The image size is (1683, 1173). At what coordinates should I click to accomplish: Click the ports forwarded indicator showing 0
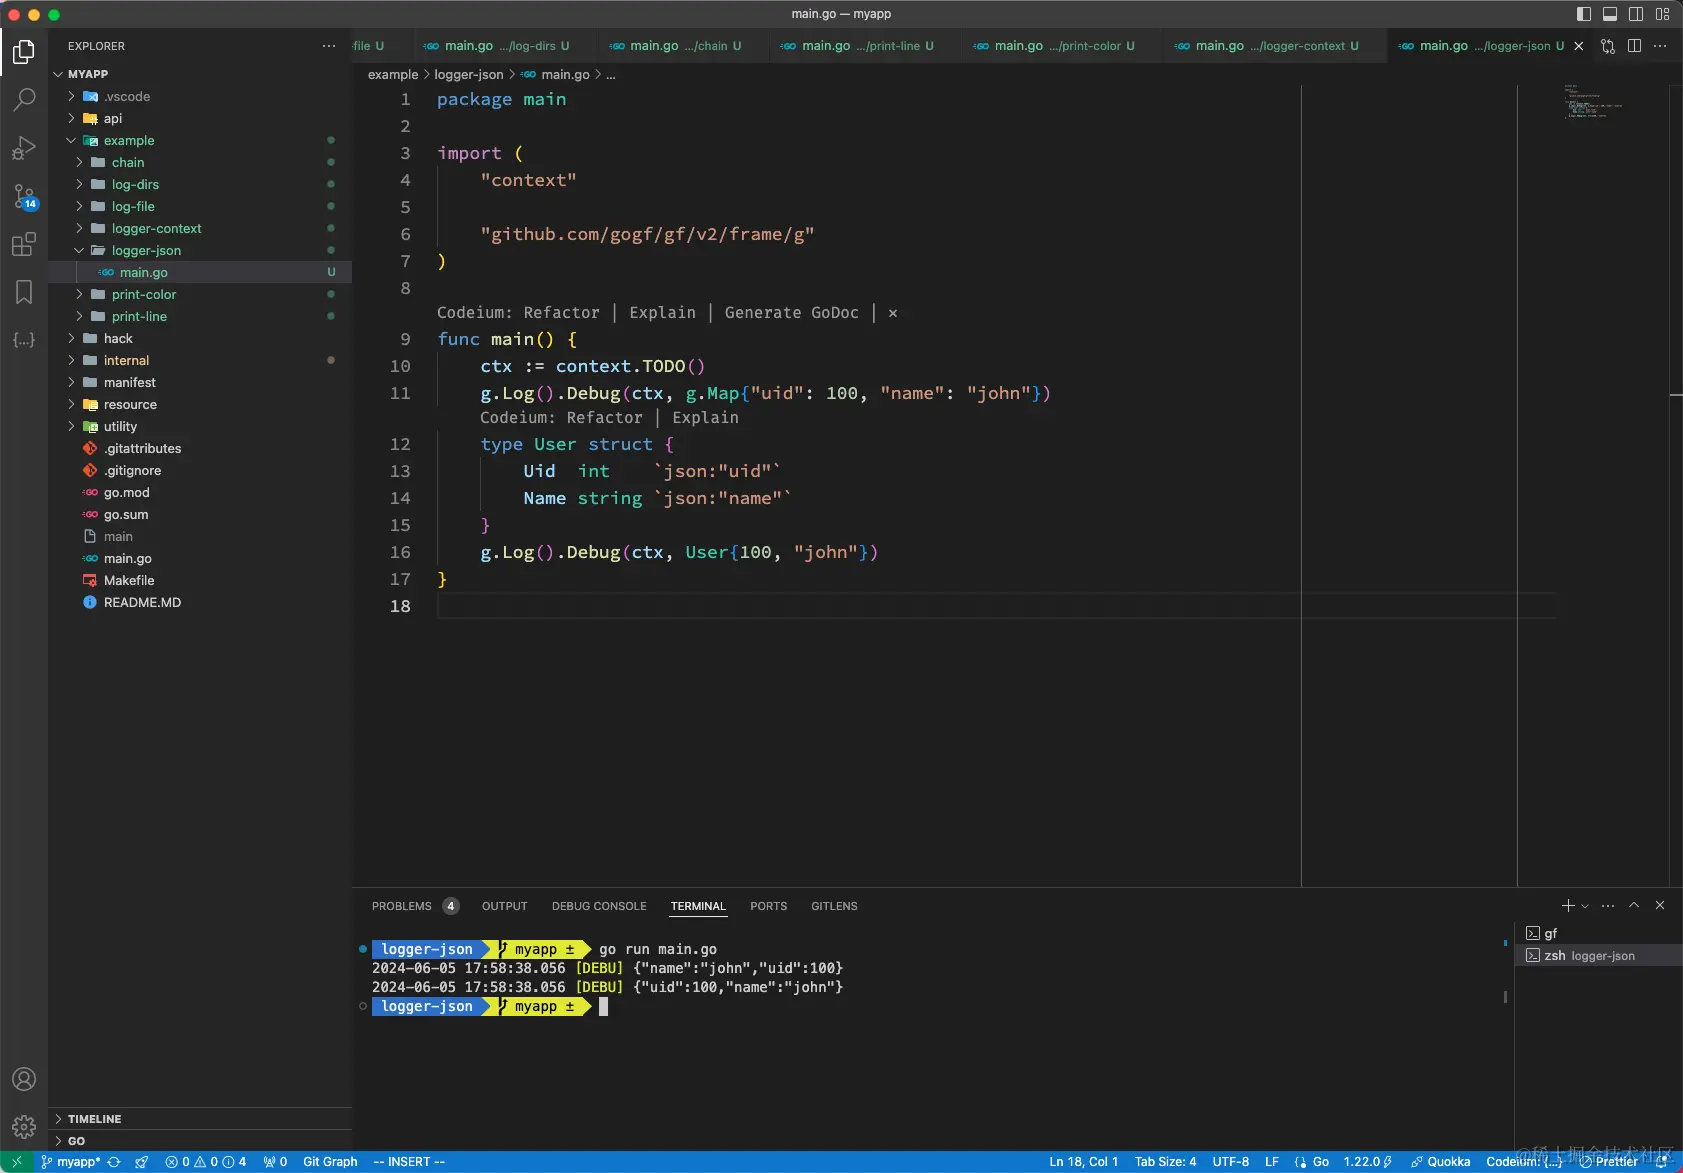click(275, 1162)
